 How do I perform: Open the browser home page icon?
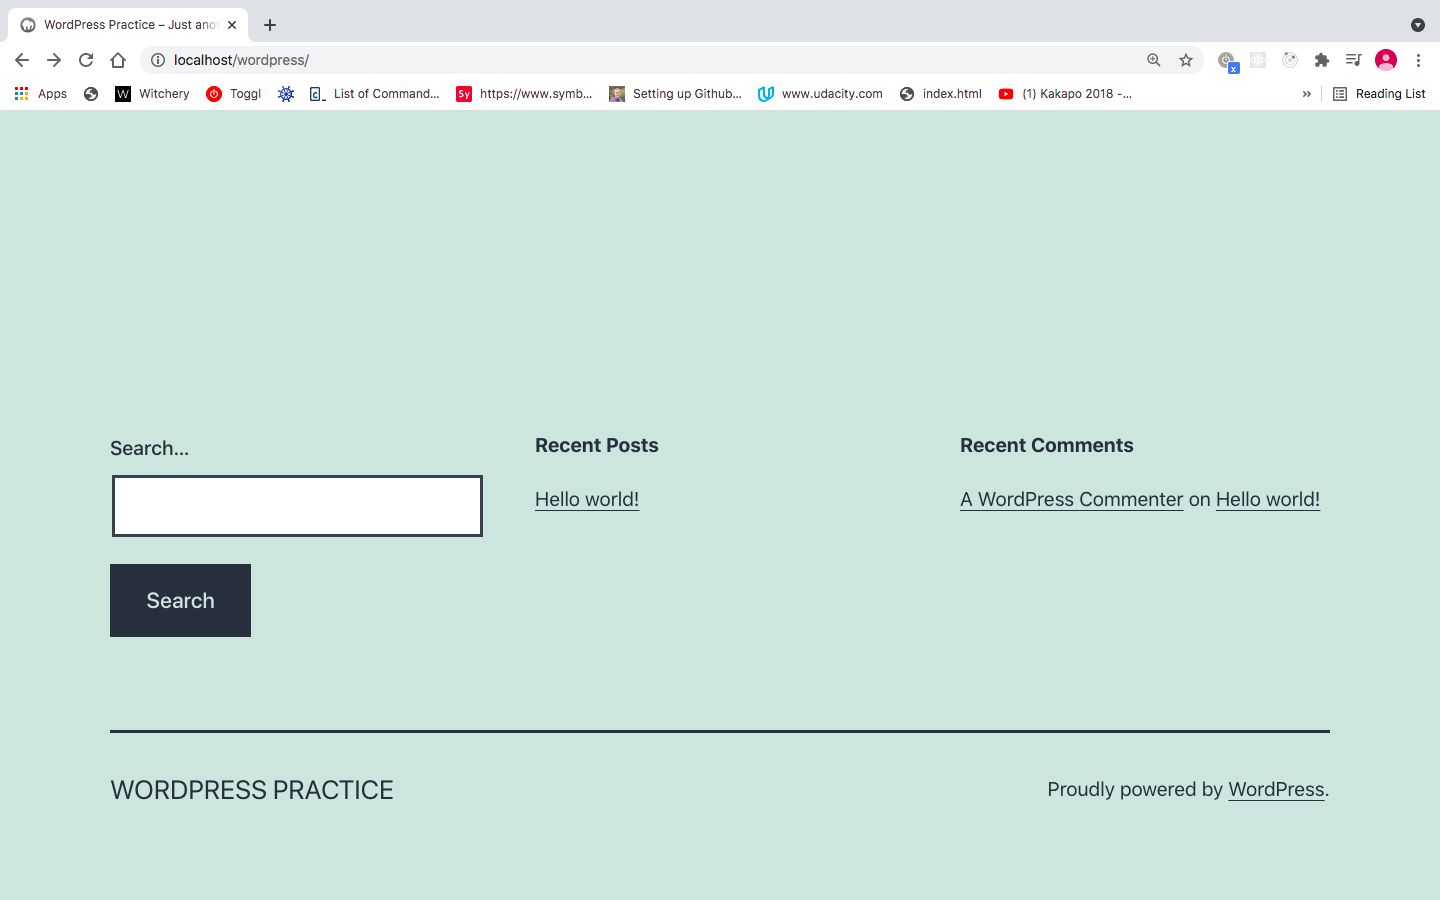[118, 60]
